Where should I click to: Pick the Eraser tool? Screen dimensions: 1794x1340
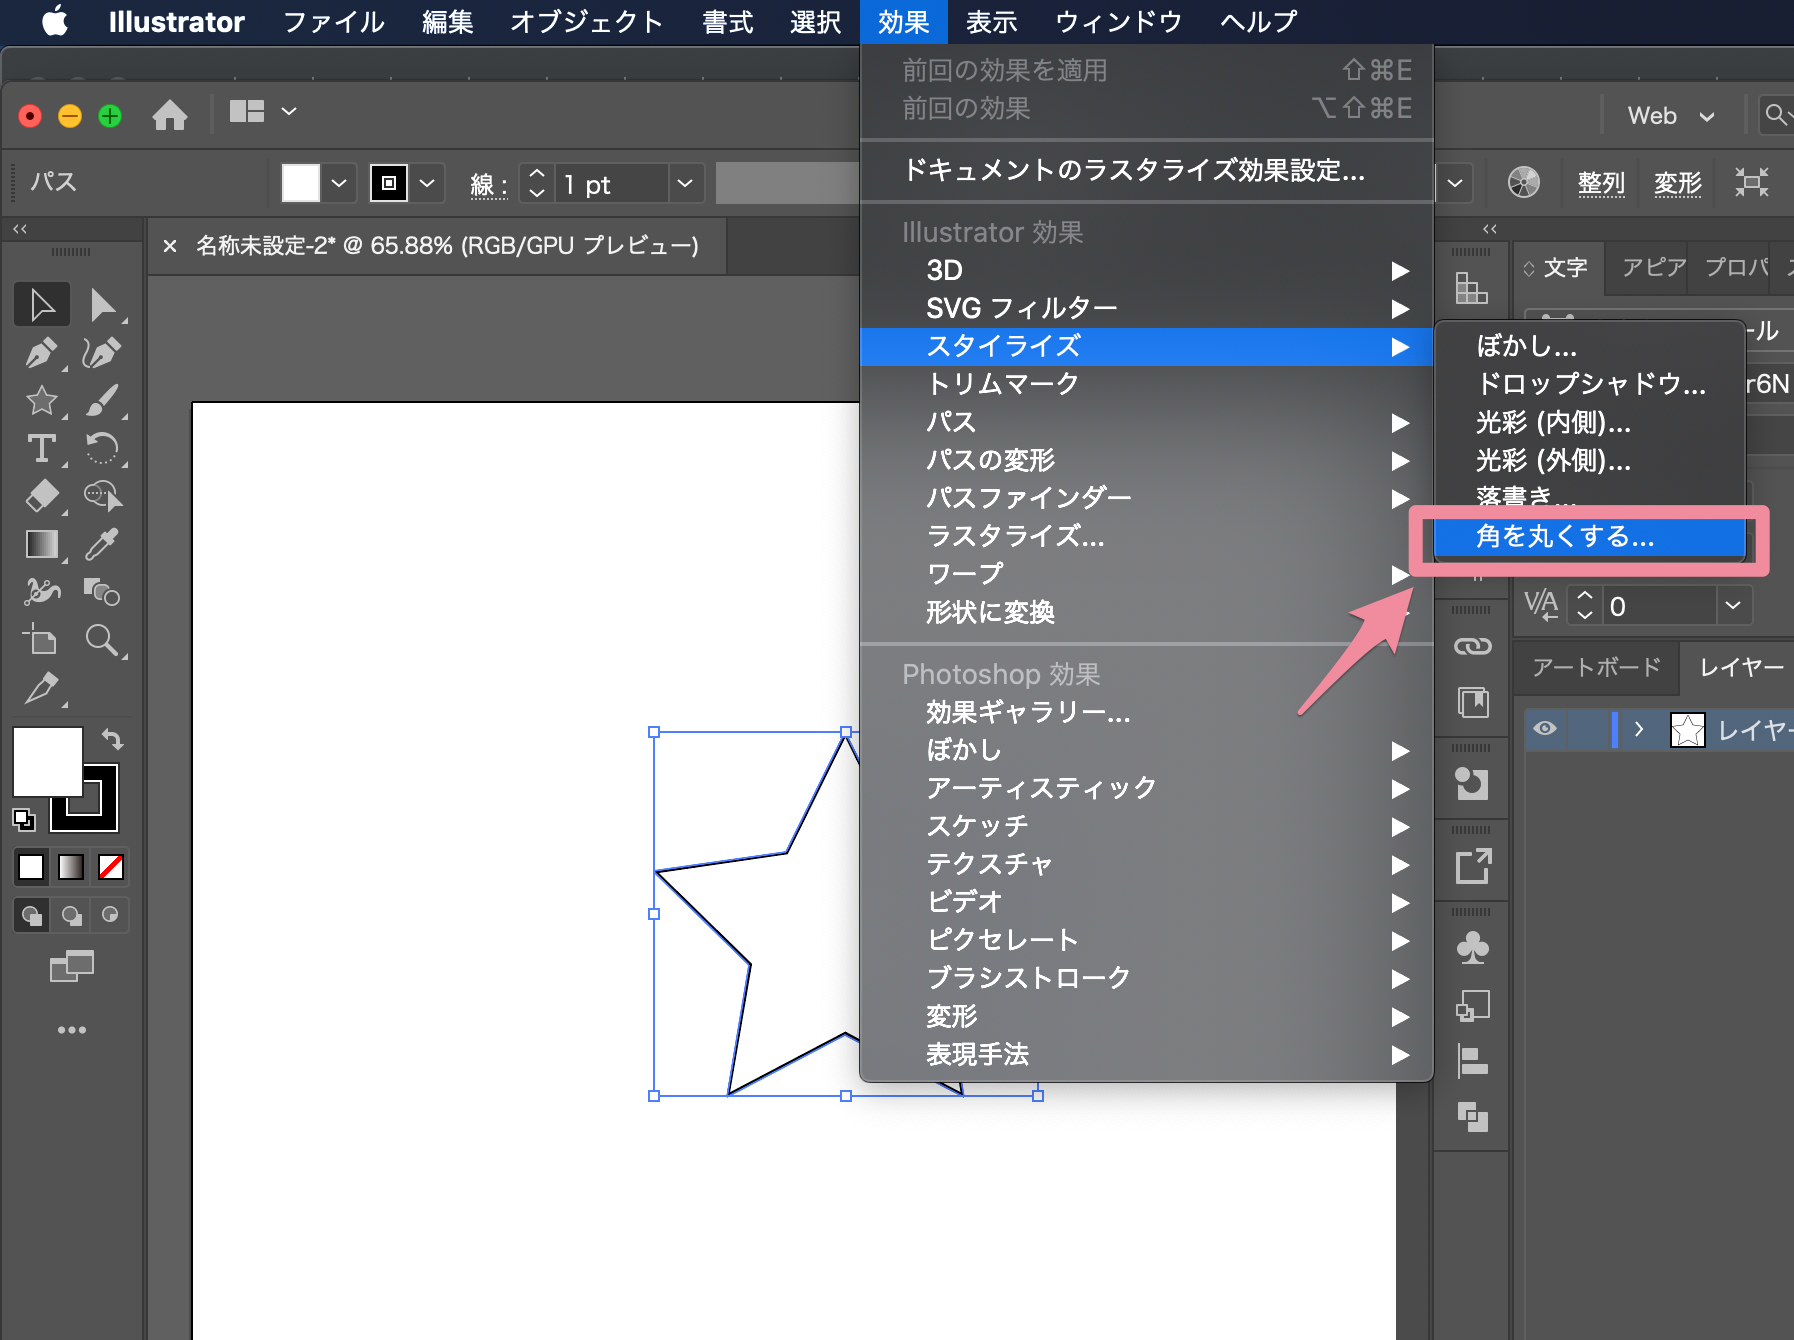(41, 496)
